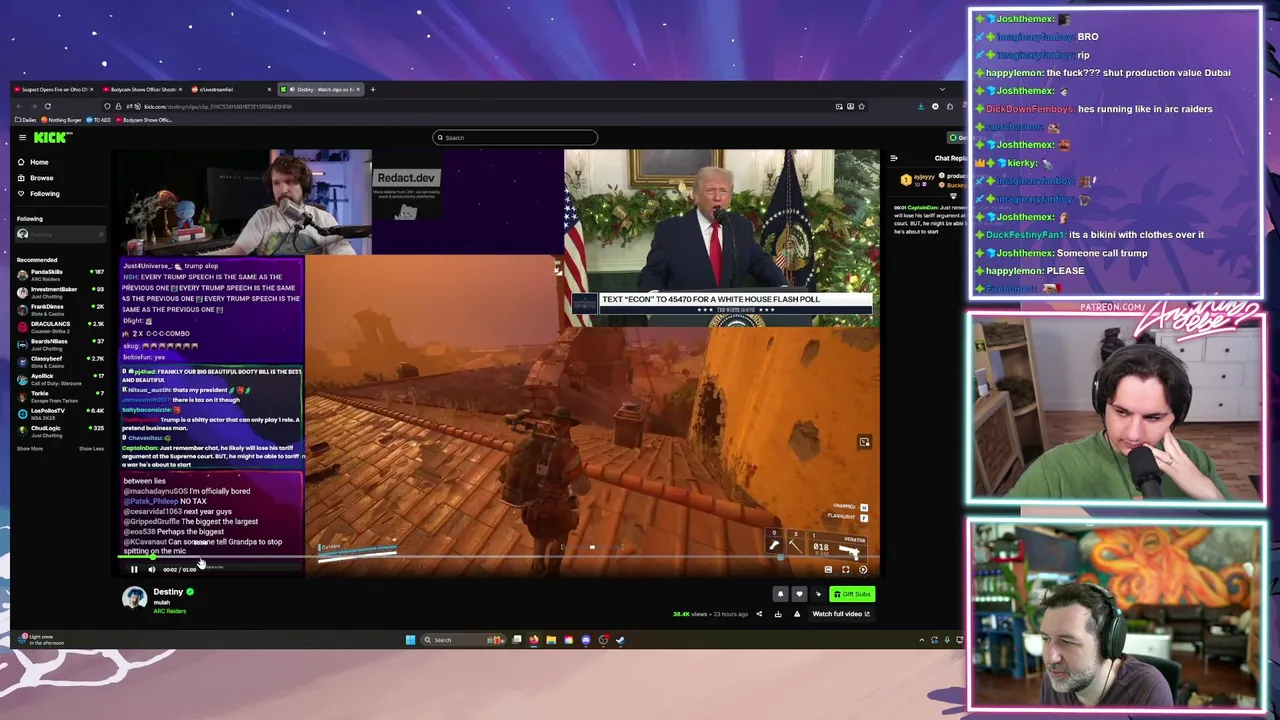Show hidden system tray icons
Image resolution: width=1280 pixels, height=720 pixels.
(x=922, y=640)
